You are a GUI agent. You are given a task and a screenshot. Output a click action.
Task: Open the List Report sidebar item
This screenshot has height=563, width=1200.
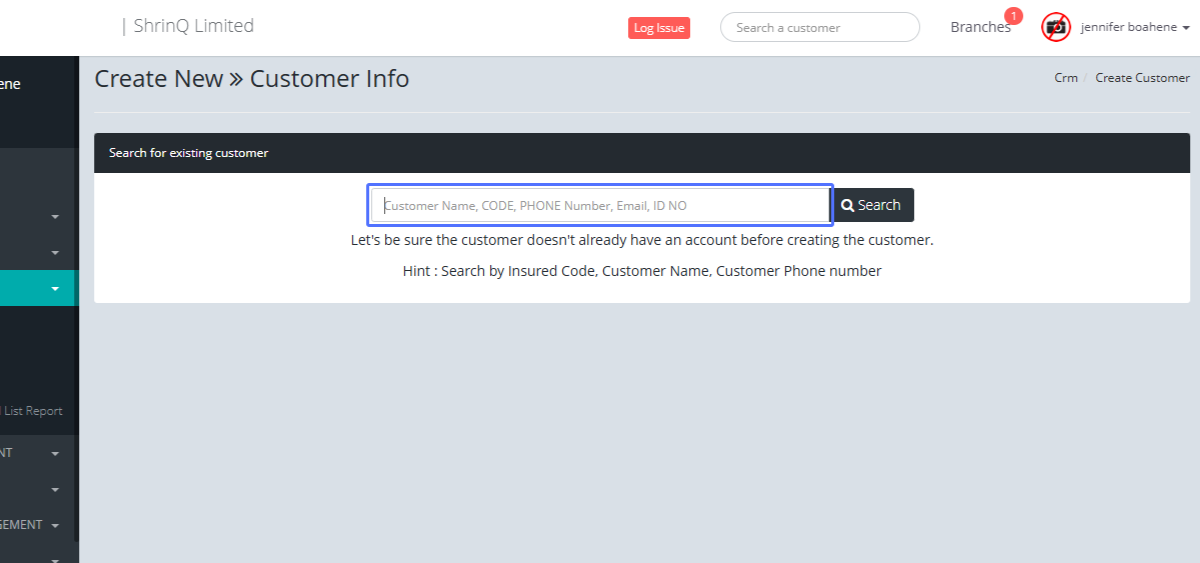tap(32, 411)
